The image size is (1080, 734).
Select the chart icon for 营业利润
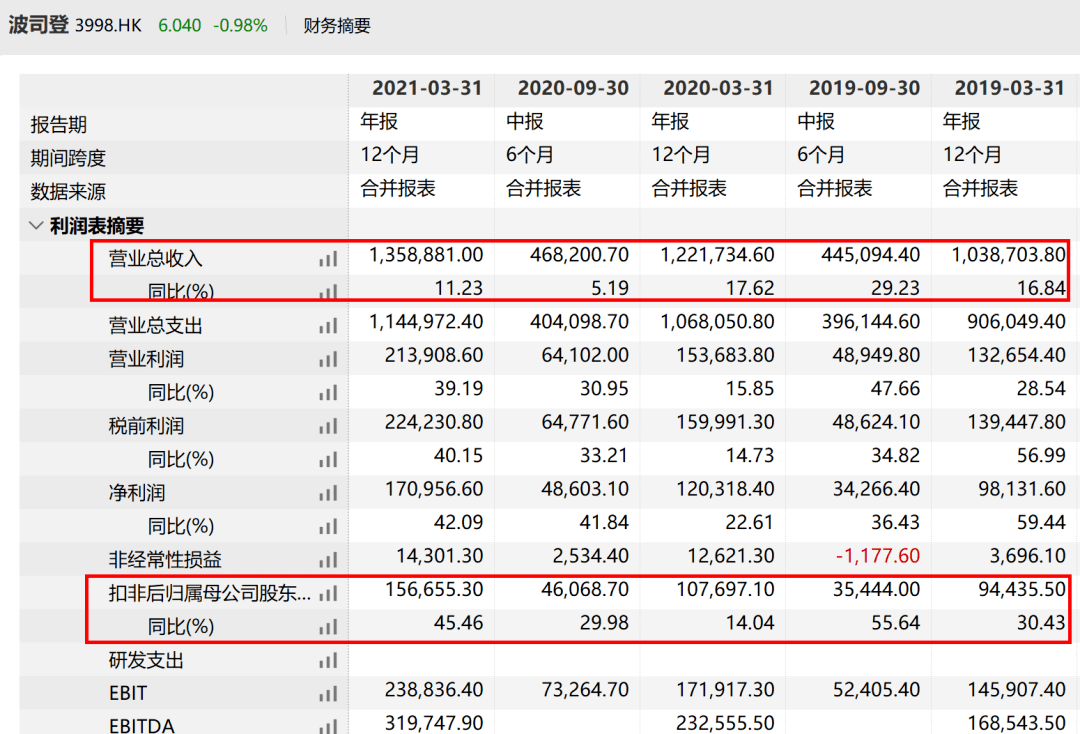[x=327, y=358]
